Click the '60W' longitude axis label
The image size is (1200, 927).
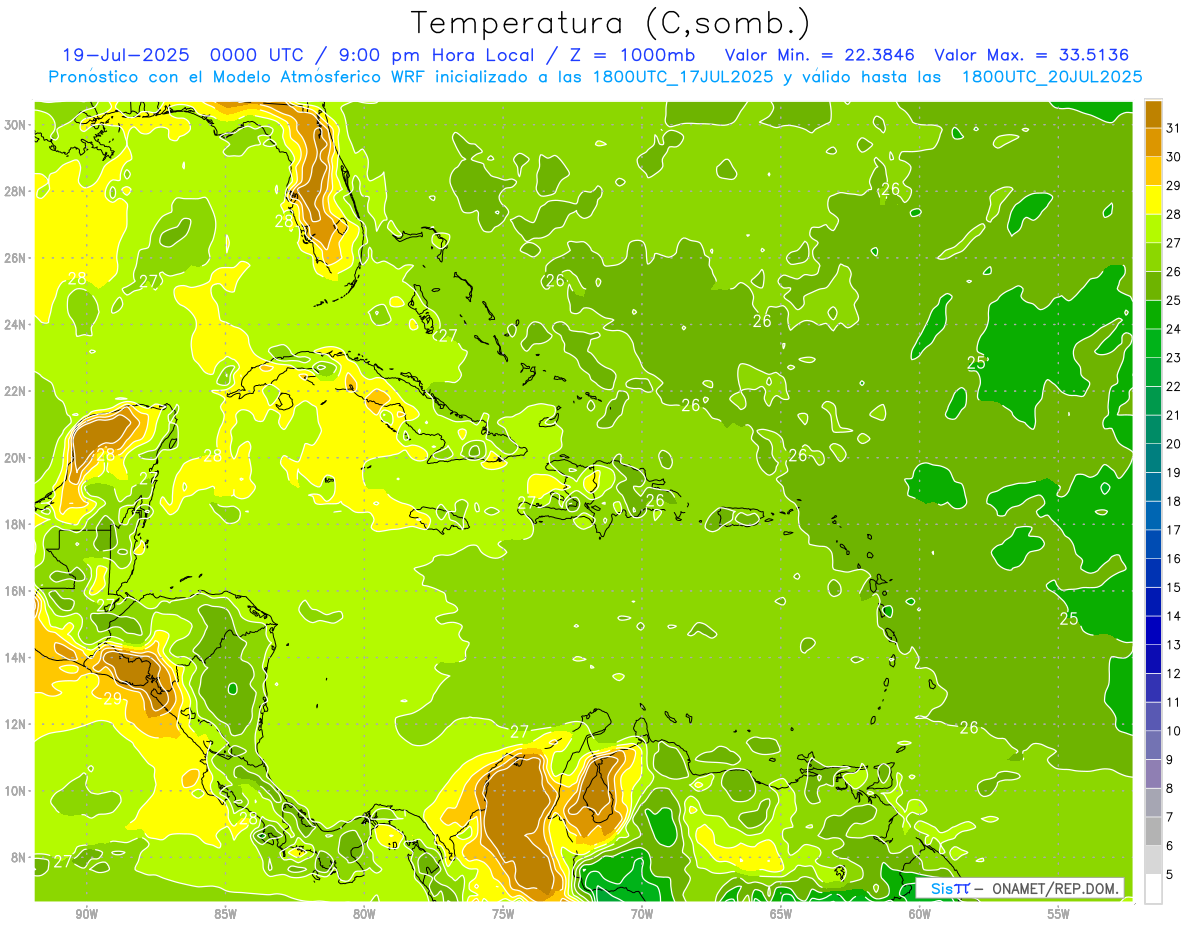(920, 914)
